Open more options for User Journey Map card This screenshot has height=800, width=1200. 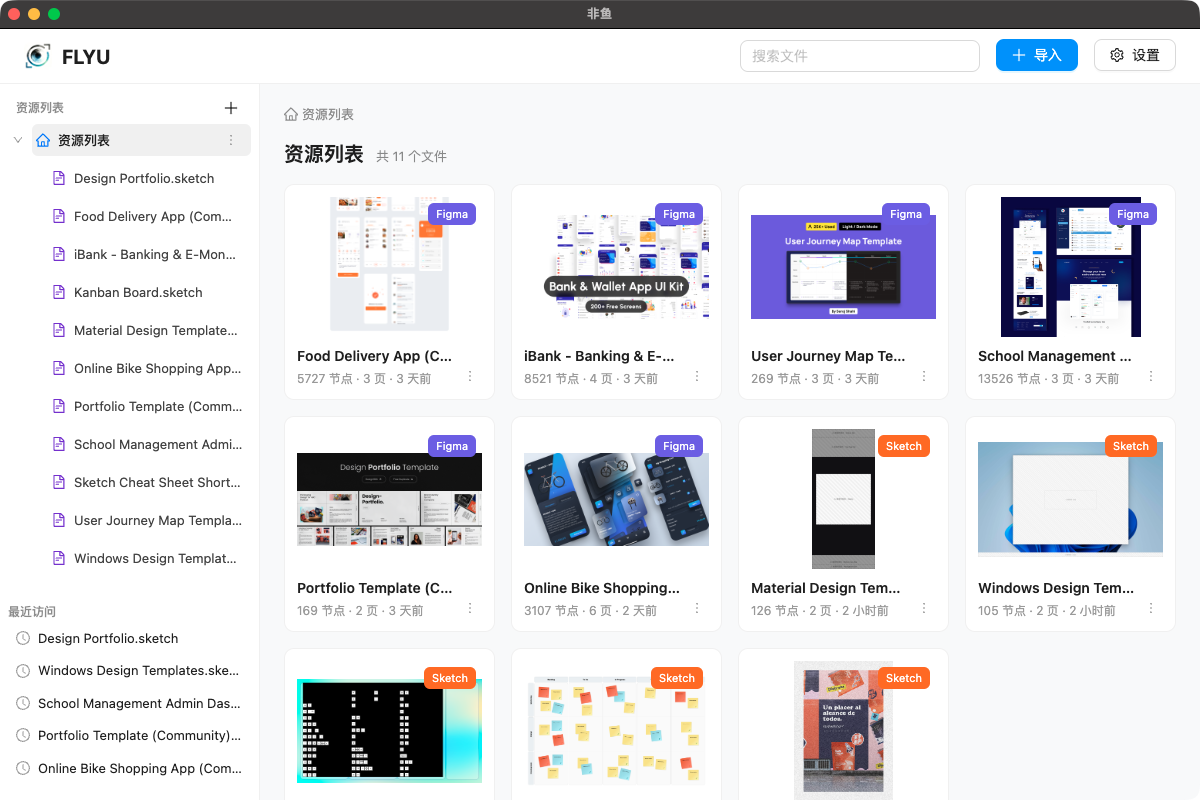point(924,377)
